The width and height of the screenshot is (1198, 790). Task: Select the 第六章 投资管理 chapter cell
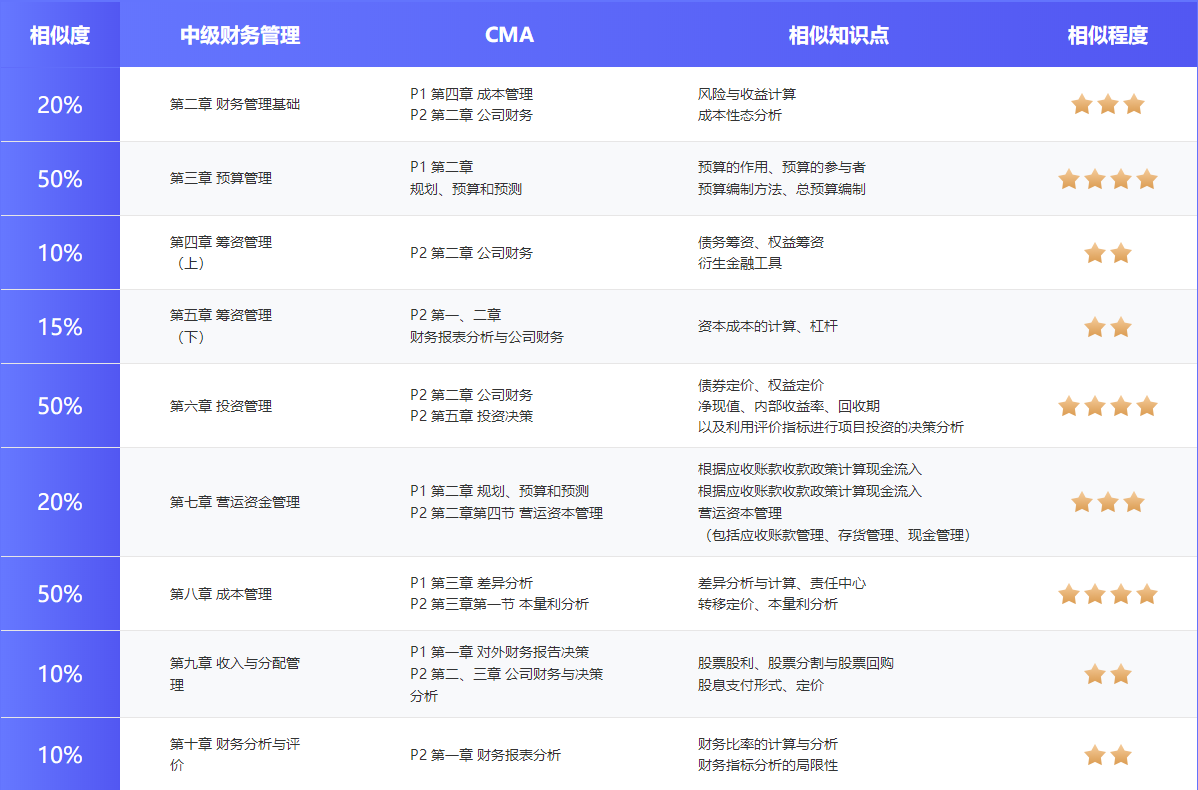click(x=220, y=406)
